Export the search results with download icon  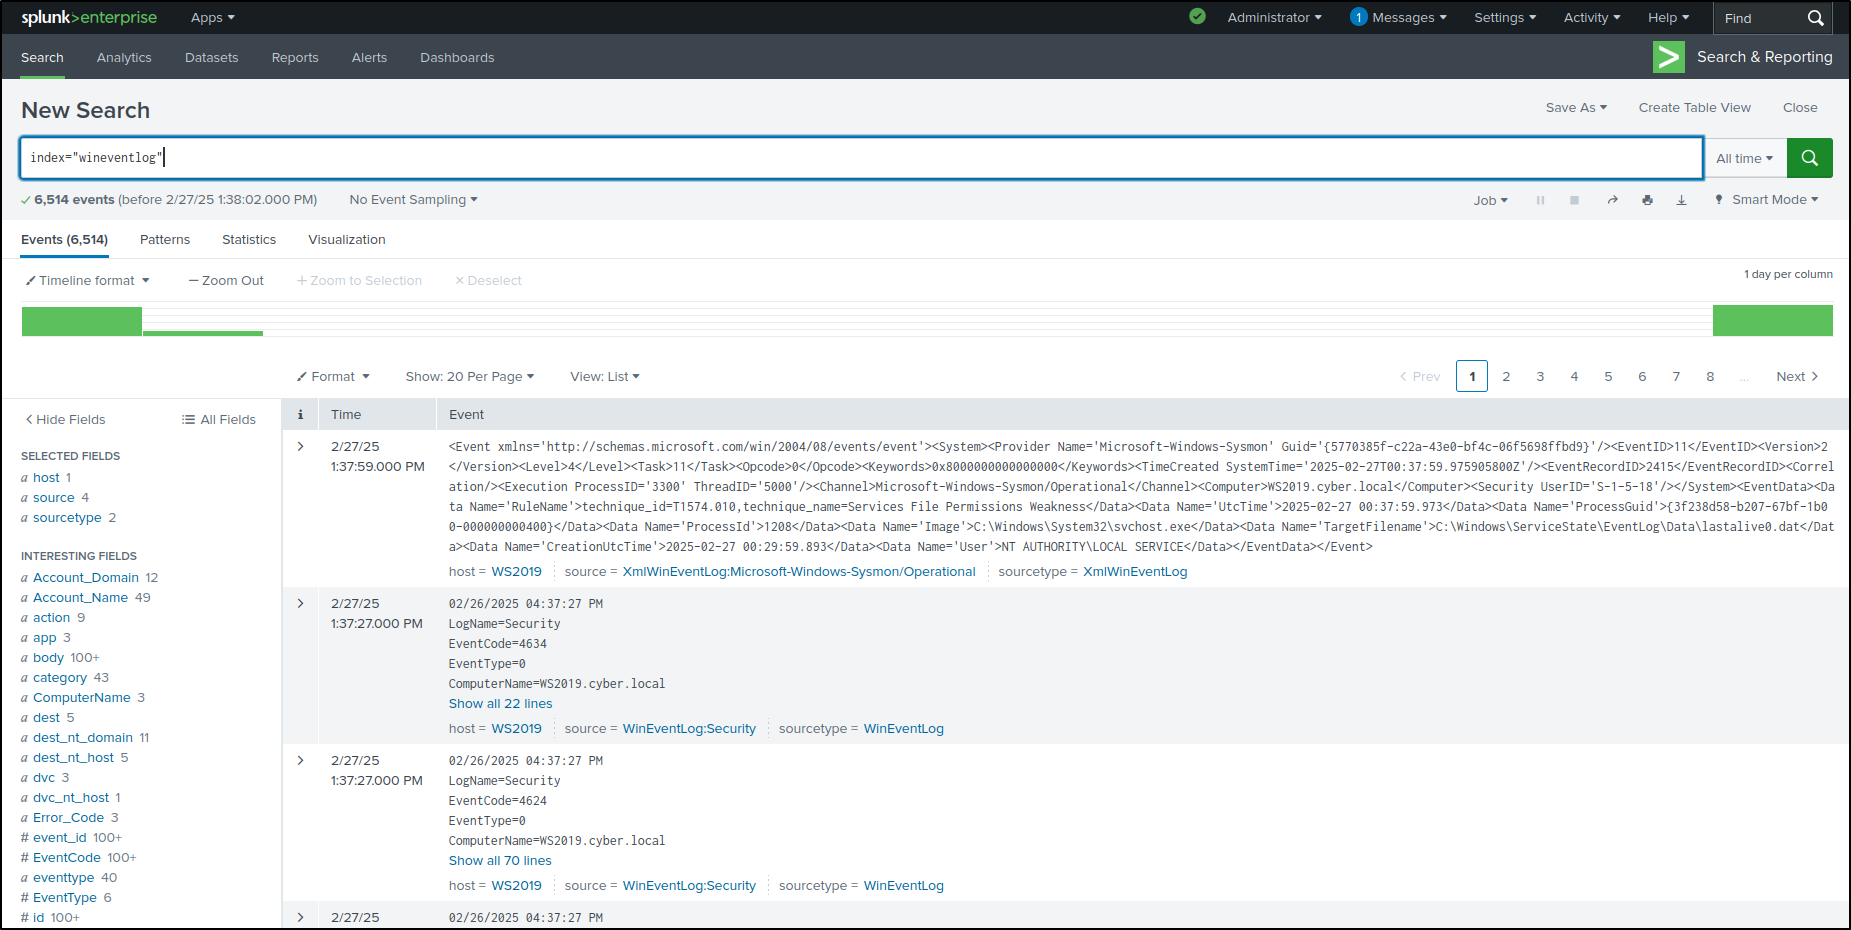coord(1681,199)
